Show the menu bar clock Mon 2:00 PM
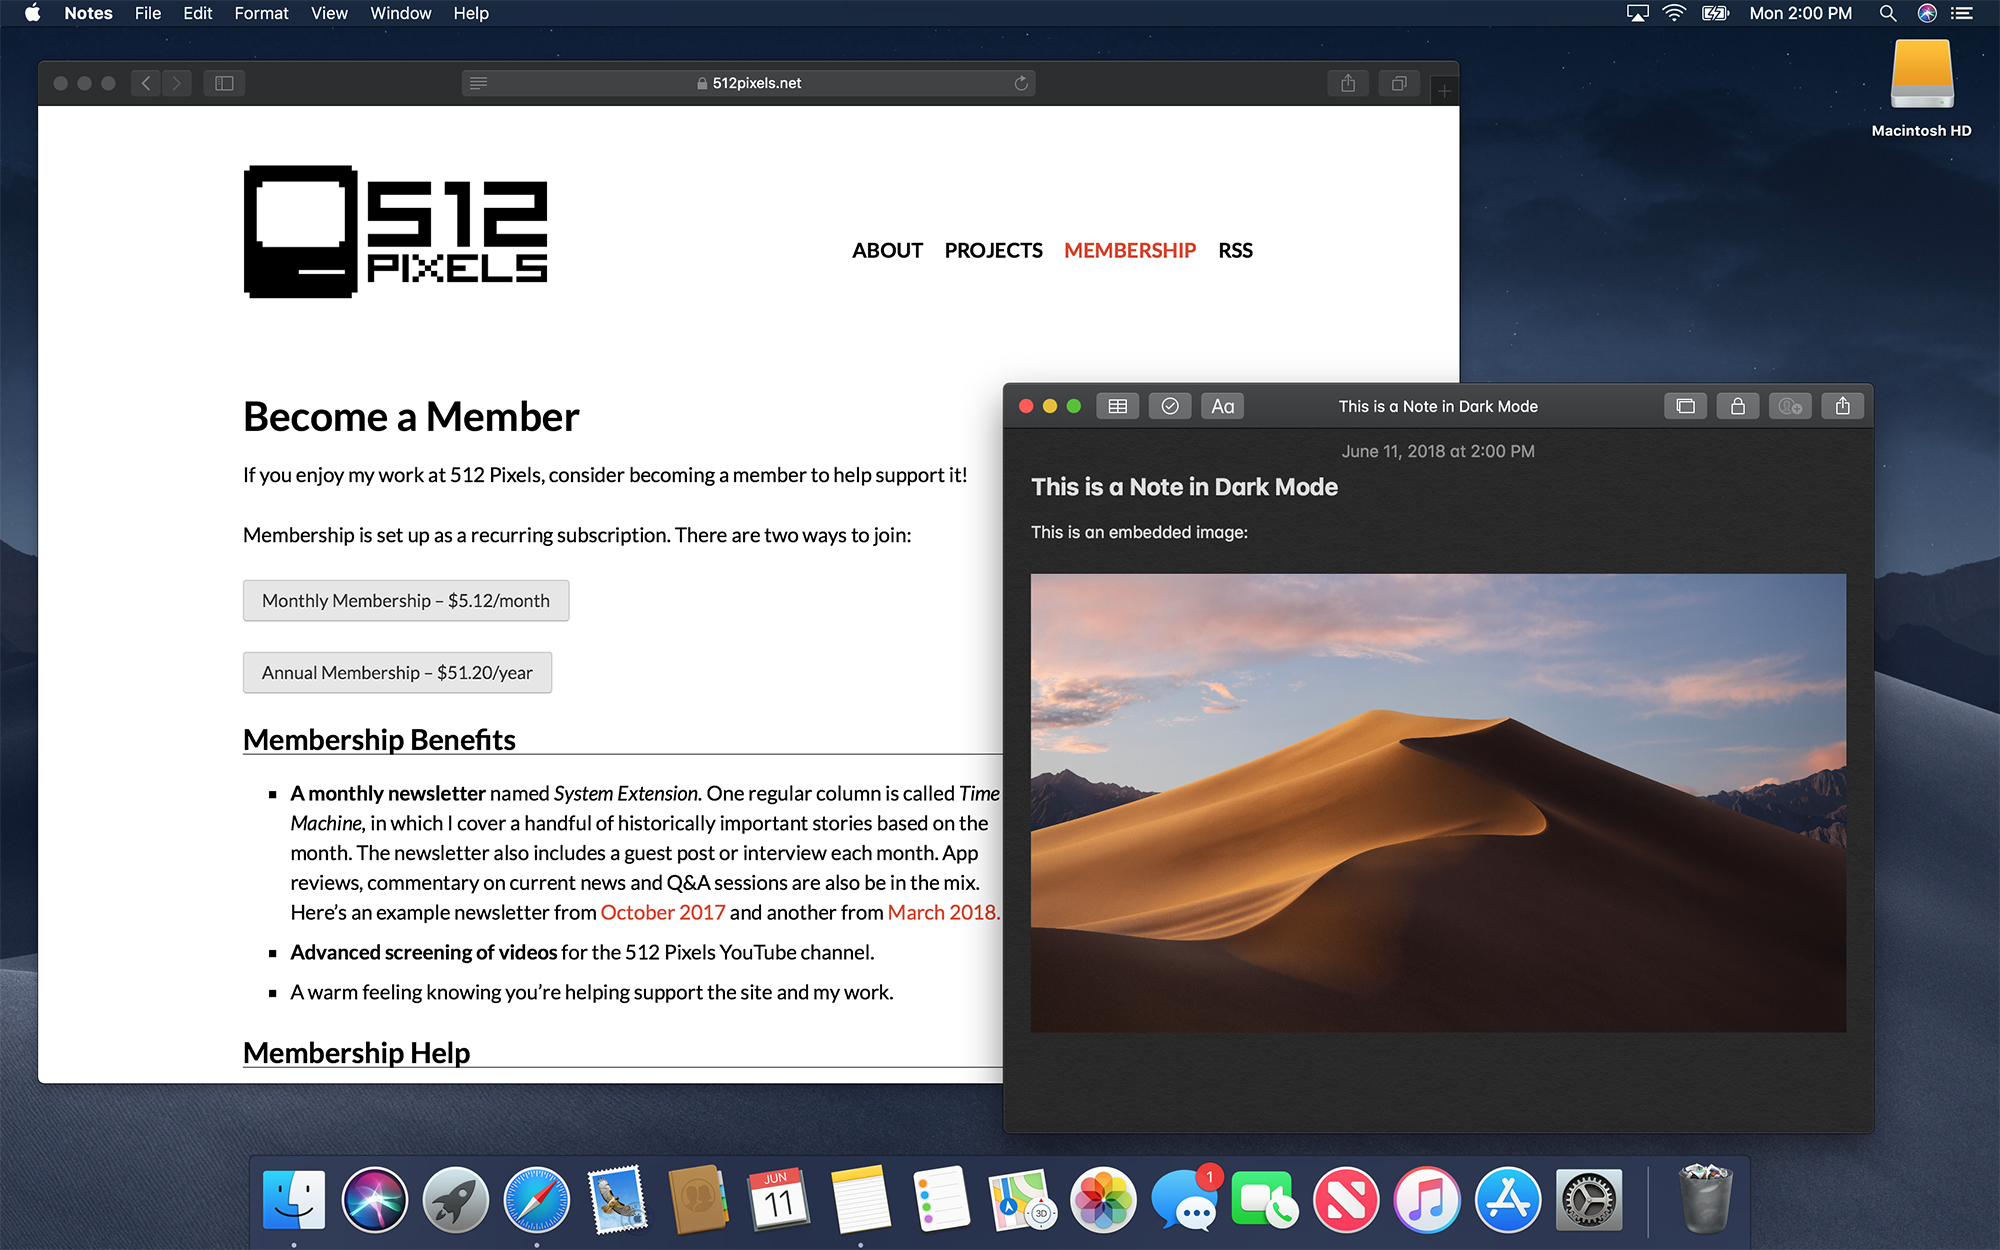Screen dimensions: 2000x1250 (x=1800, y=13)
